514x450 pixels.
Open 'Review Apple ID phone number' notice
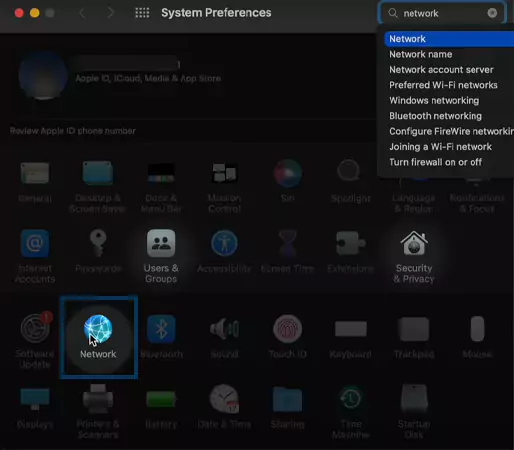pyautogui.click(x=73, y=131)
